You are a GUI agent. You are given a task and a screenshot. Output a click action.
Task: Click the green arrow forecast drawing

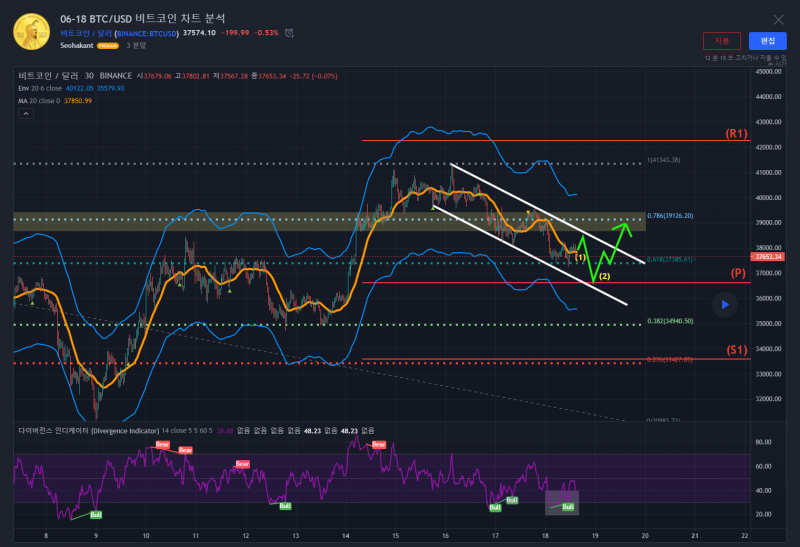coord(610,250)
